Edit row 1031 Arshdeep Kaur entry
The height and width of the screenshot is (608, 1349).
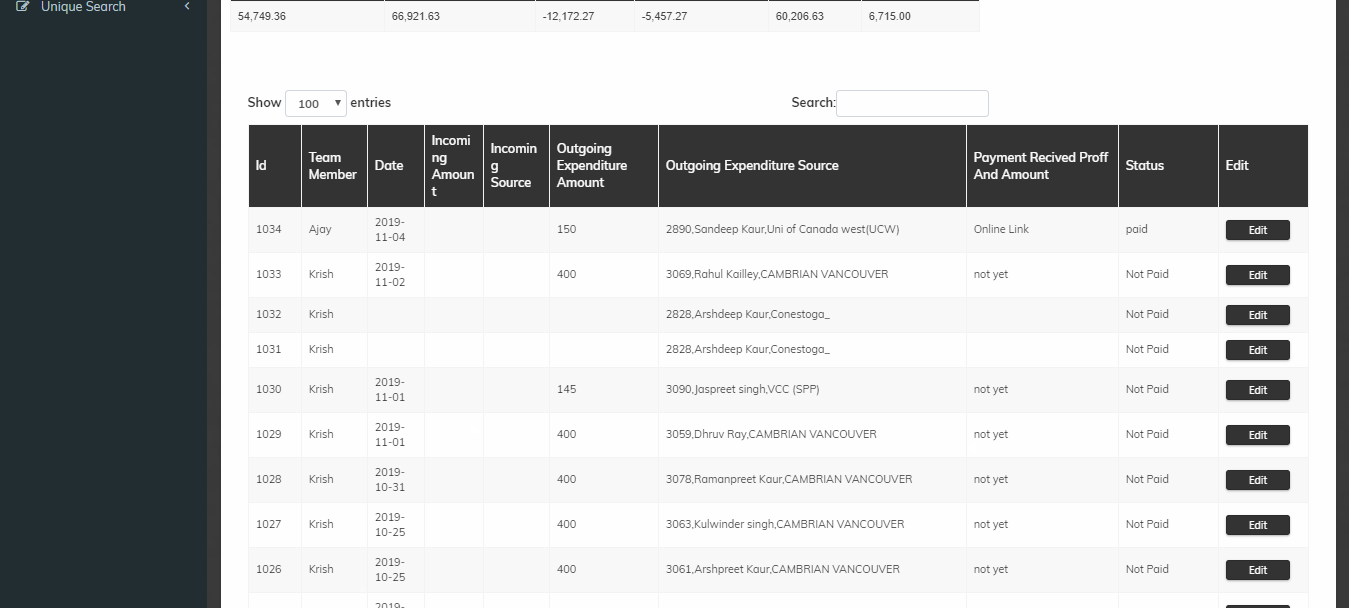pos(1257,350)
